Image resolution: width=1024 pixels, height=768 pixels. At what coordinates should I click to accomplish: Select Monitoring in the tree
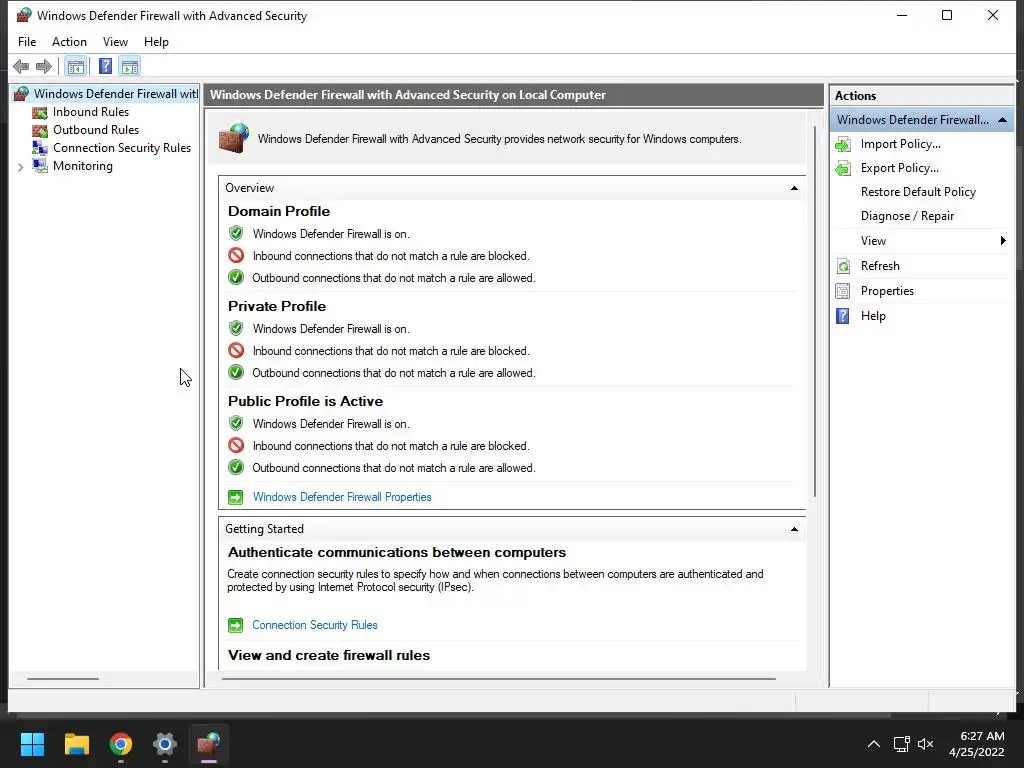83,166
